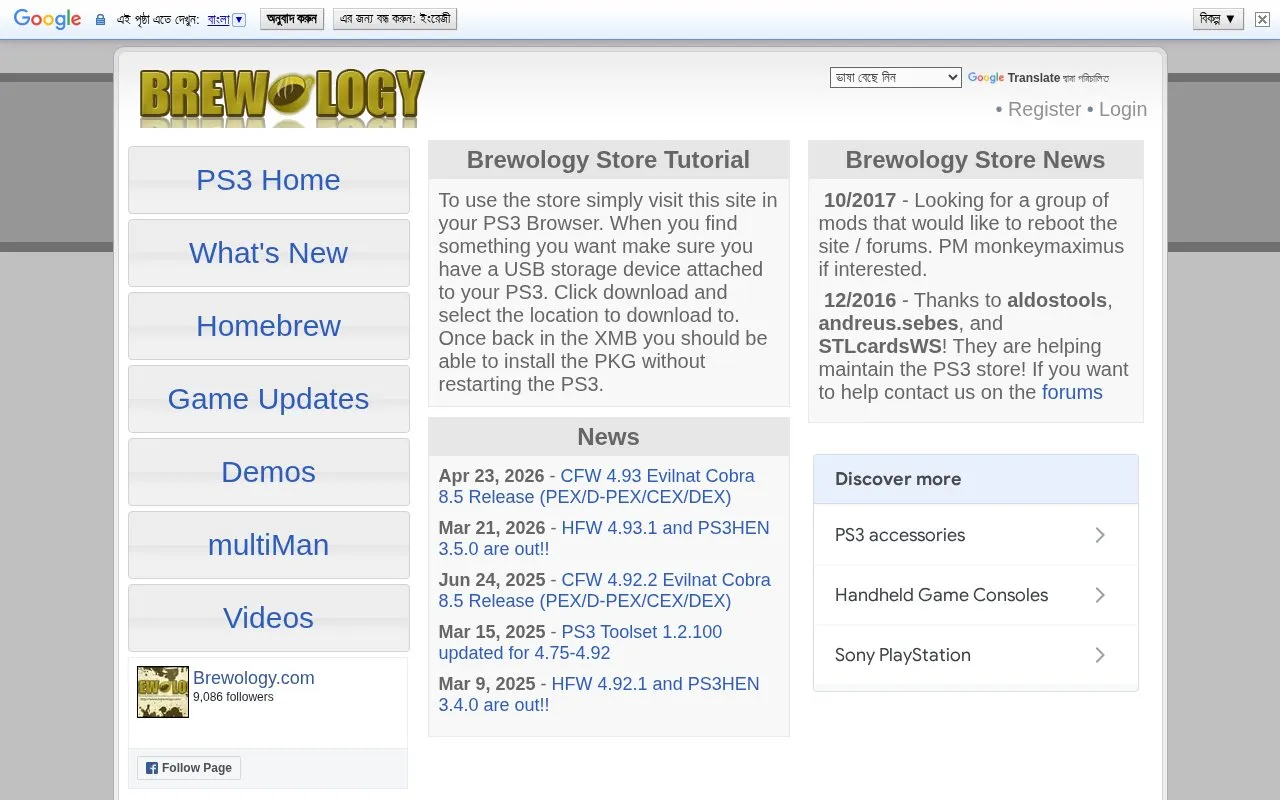Expand the Handheld Game Consoles chevron
Screen dimensions: 1280x800
pos(1099,595)
